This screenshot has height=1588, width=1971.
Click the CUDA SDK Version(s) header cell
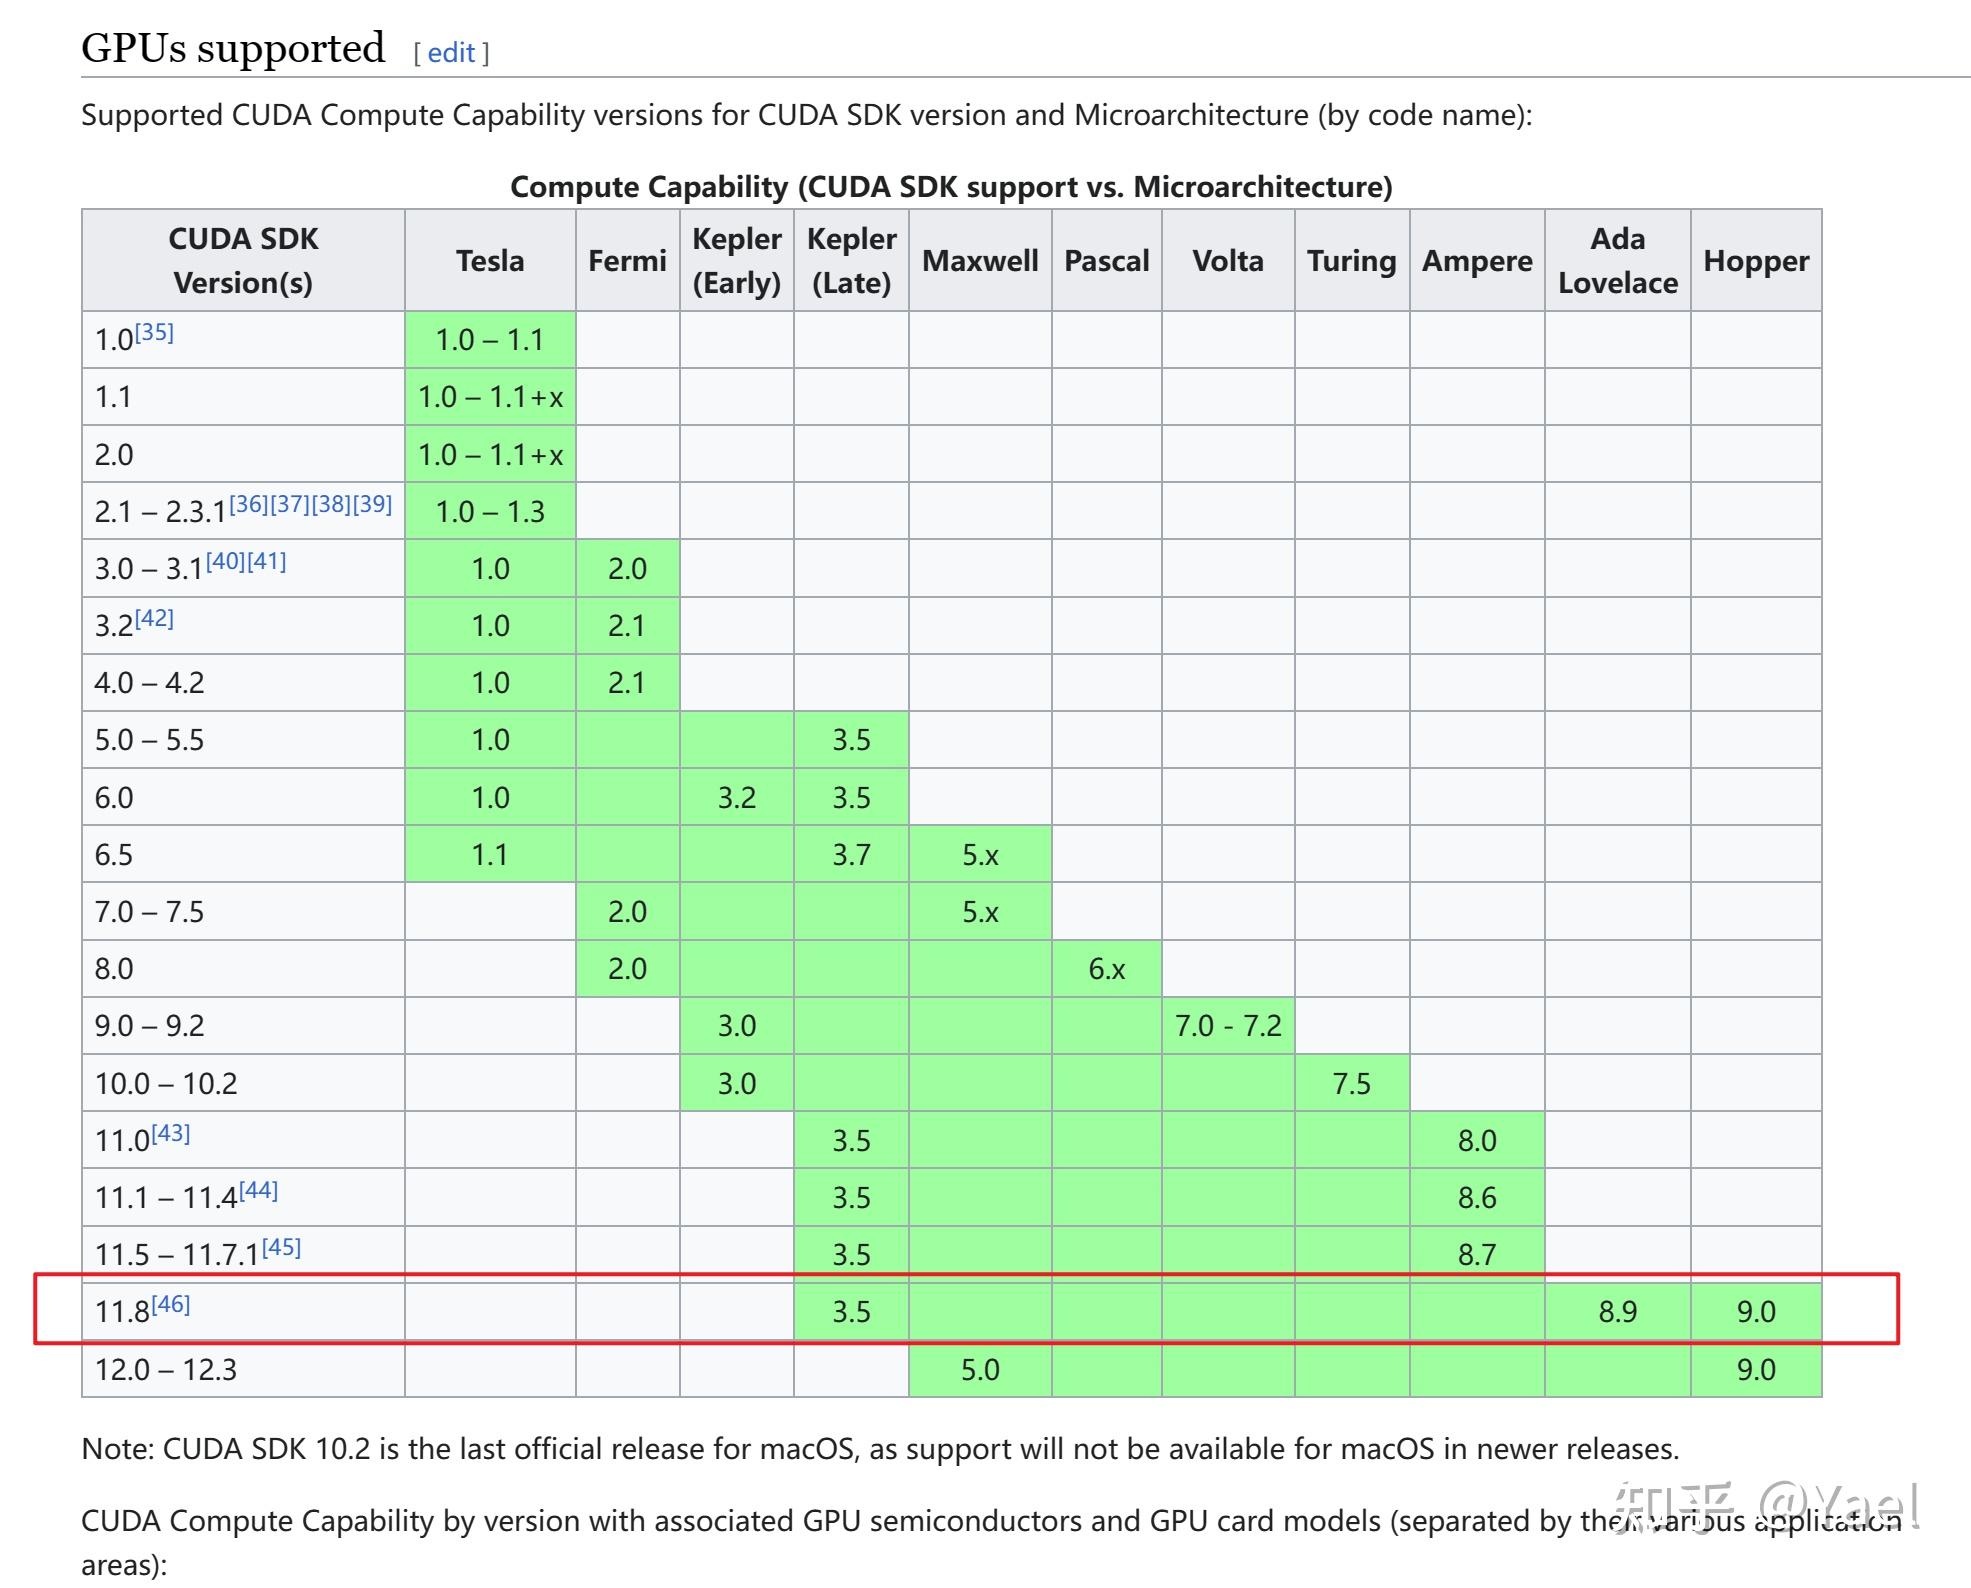(x=243, y=260)
